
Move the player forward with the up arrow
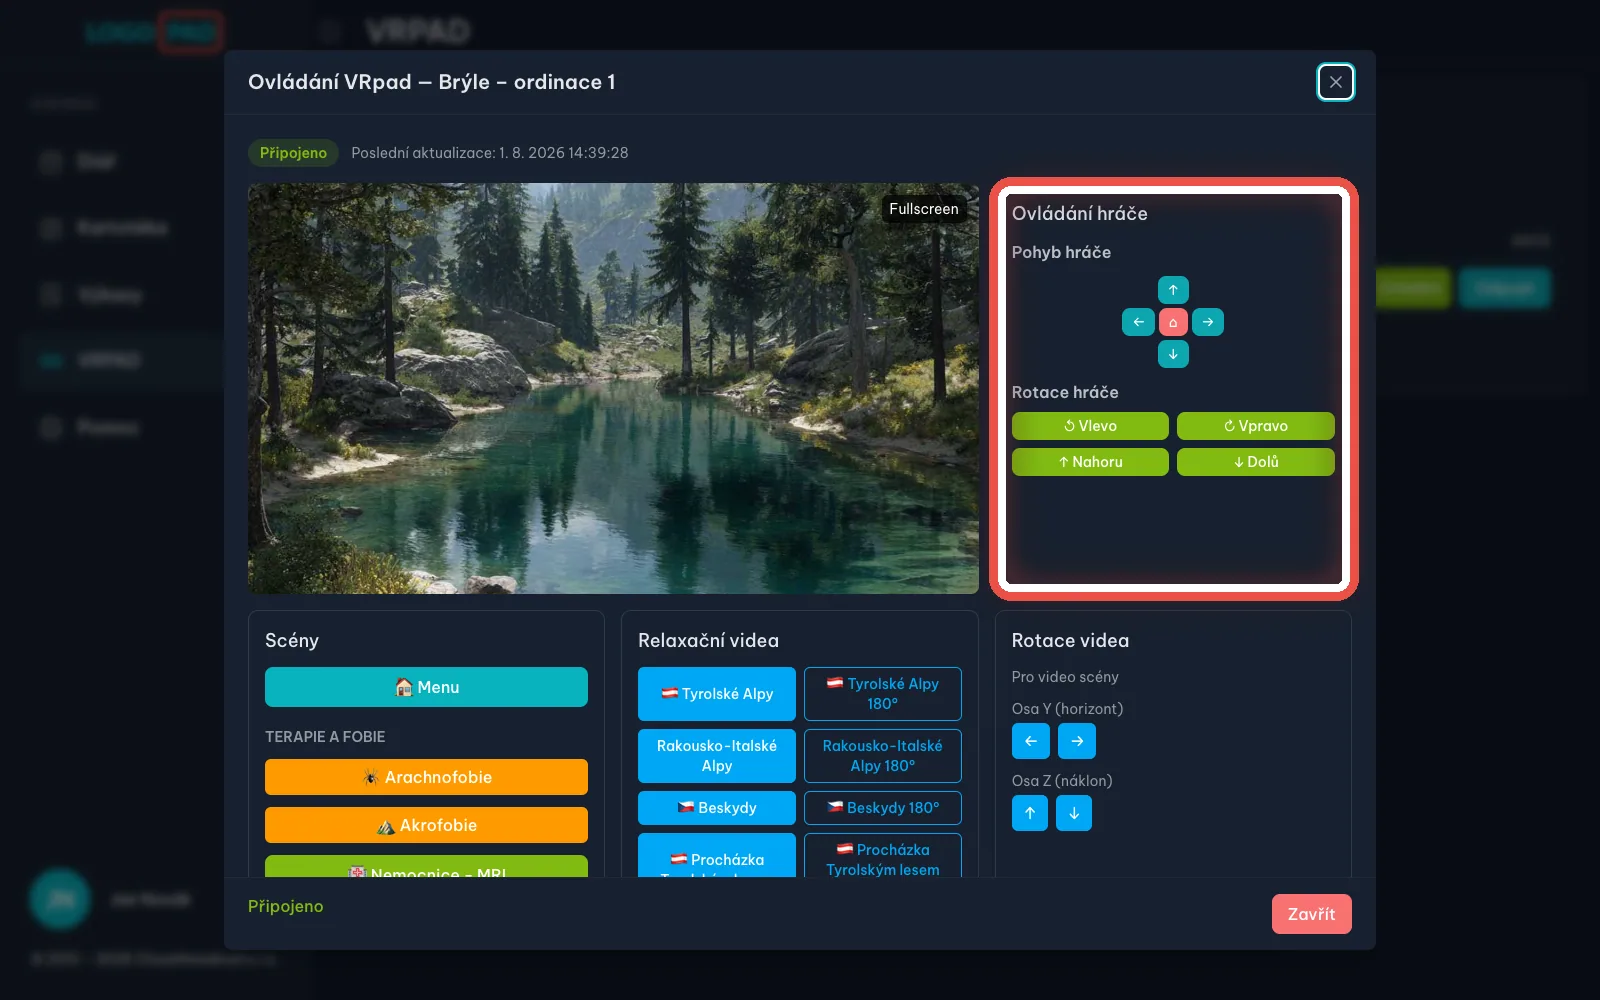1173,290
